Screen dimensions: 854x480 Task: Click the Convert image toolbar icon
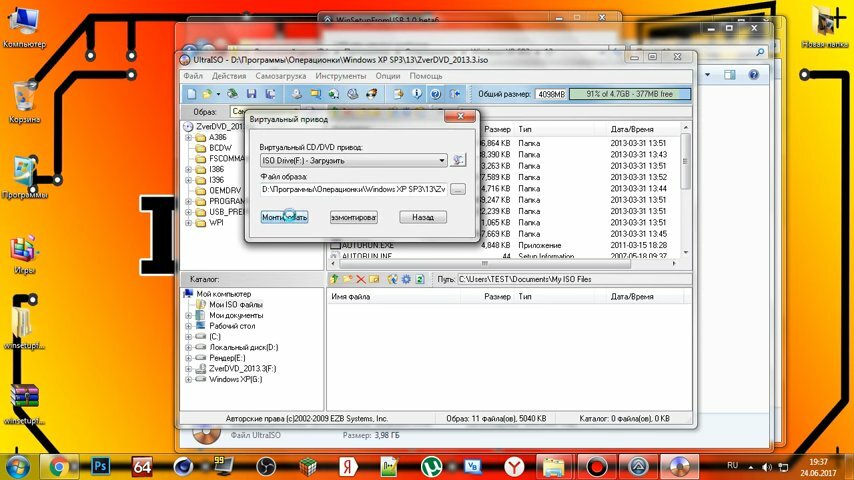[333, 94]
